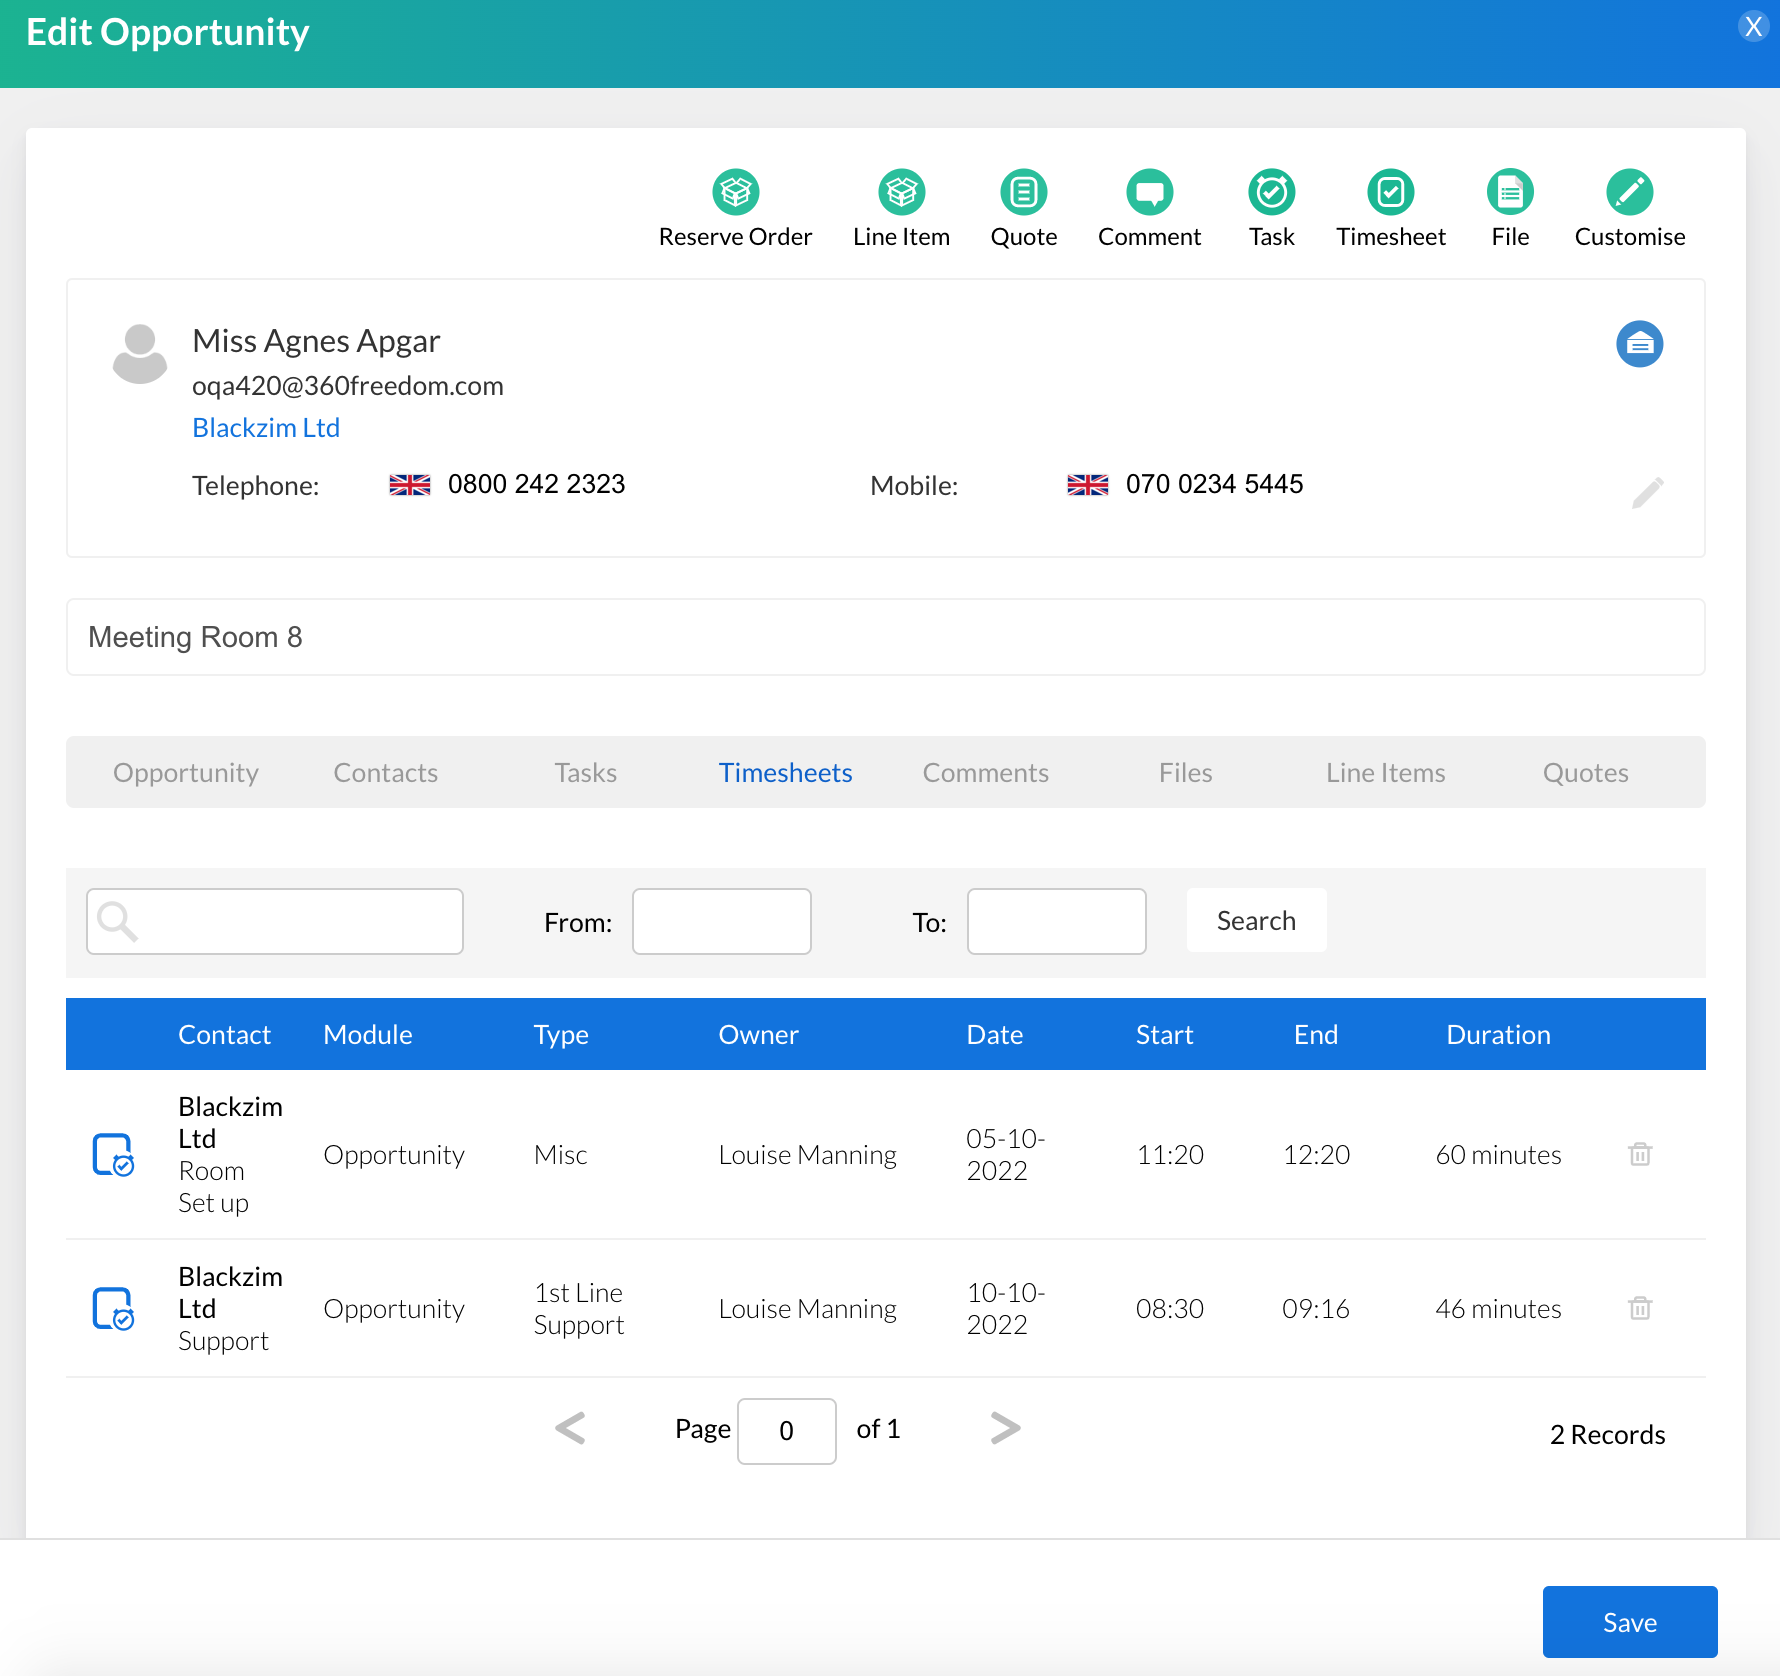Go to next page of timesheets
Screen dimensions: 1780x1676
click(x=1005, y=1428)
